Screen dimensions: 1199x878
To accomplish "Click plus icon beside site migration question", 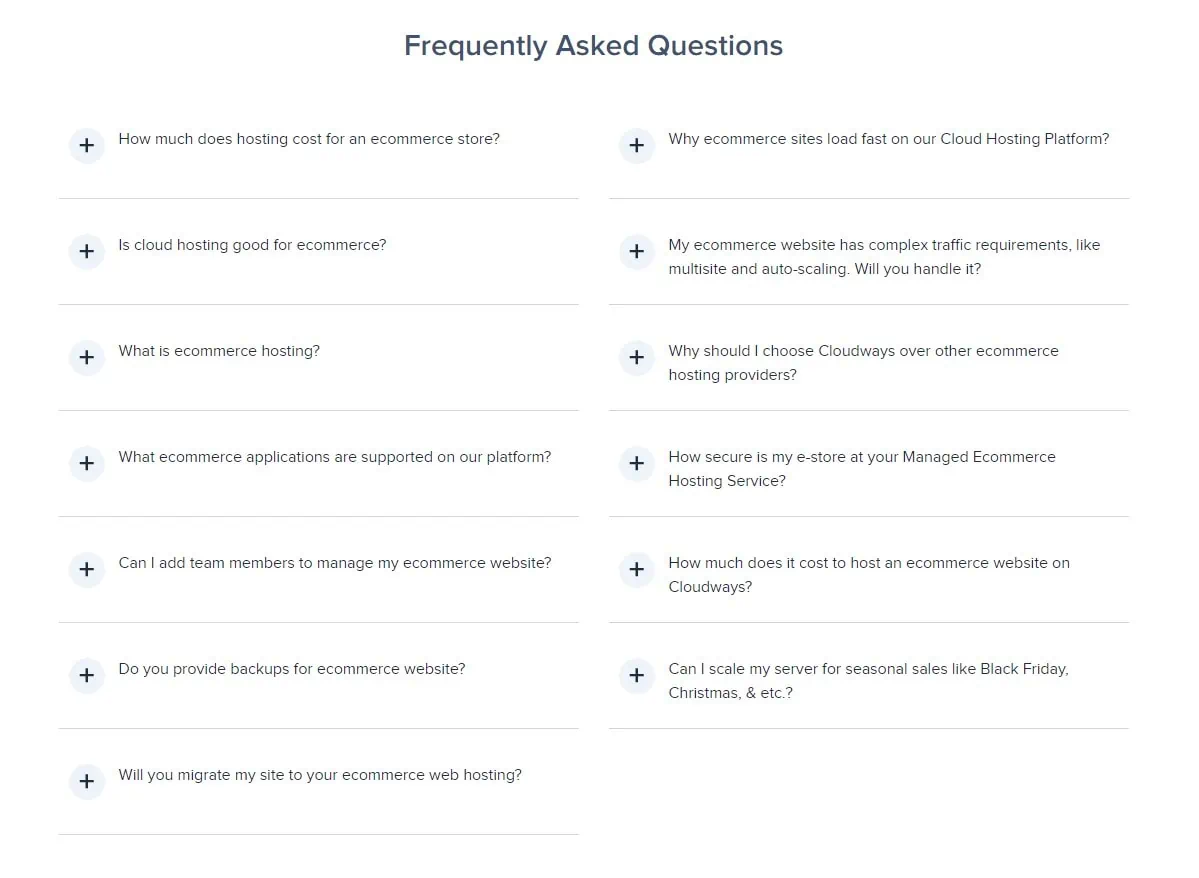I will tap(87, 781).
